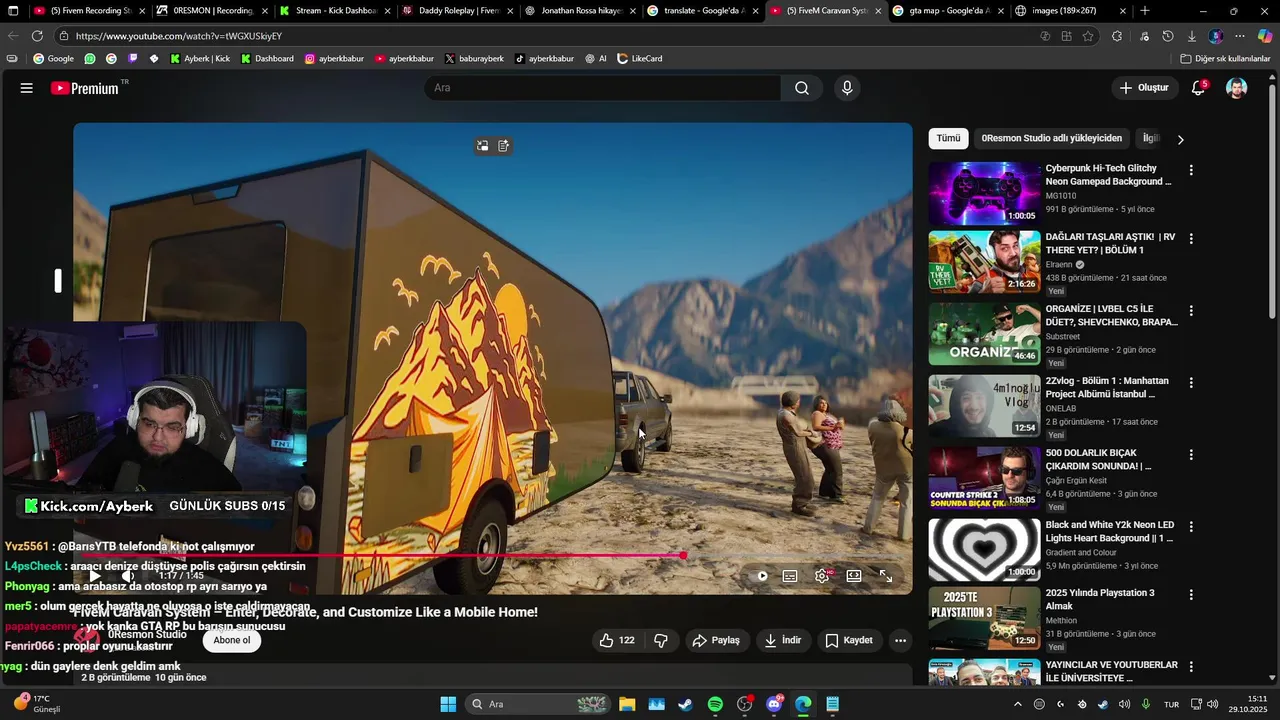Open the Copilot icon in browser toolbar
This screenshot has width=1280, height=720.
coord(1264,36)
